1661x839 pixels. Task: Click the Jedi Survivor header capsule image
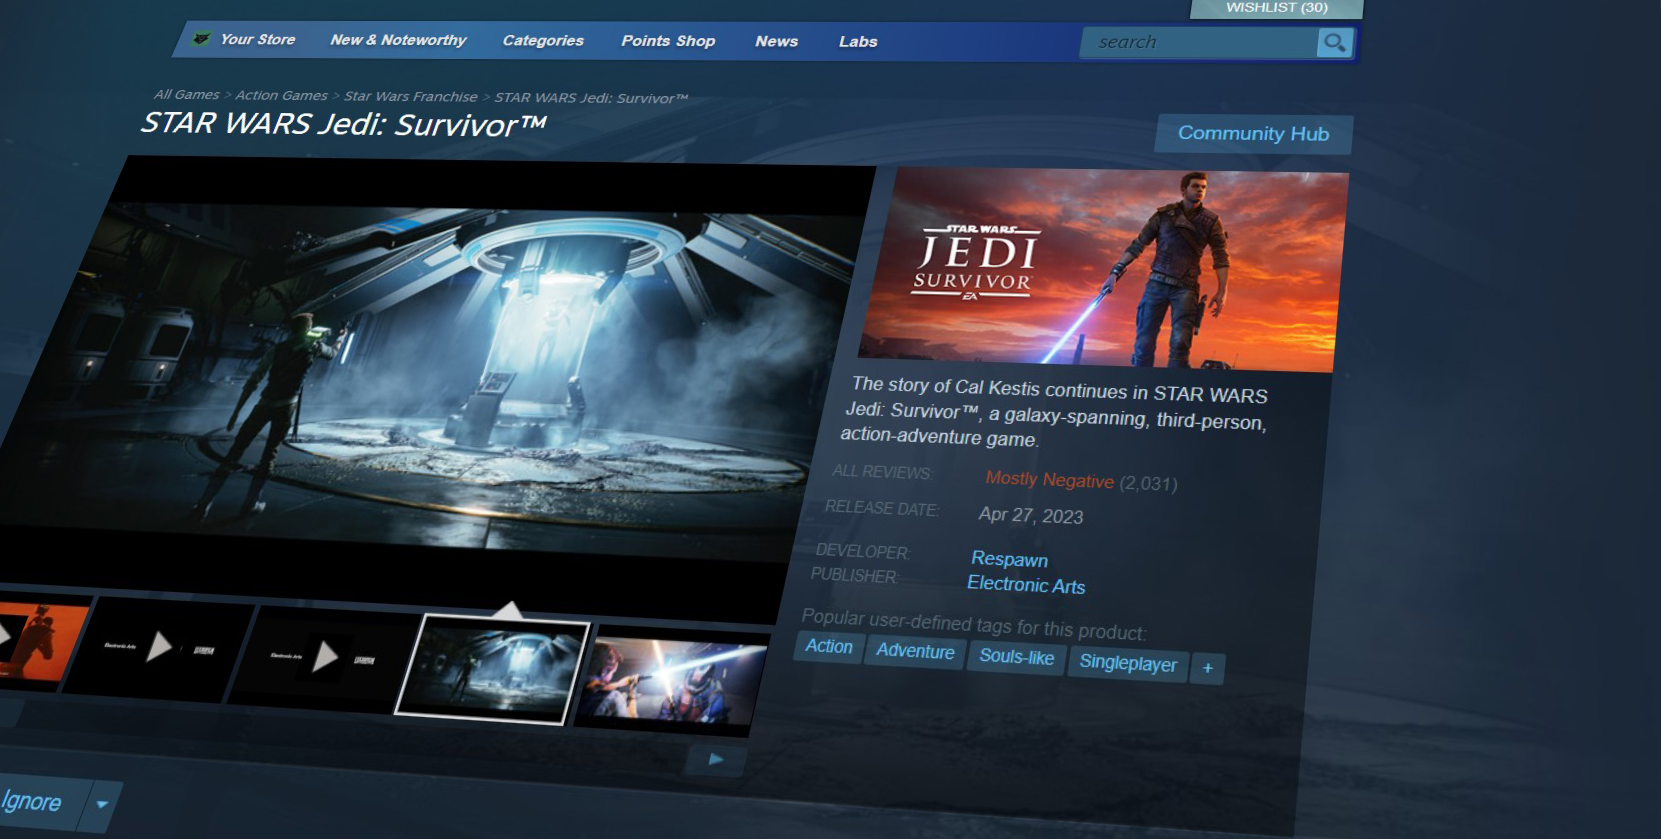pyautogui.click(x=1104, y=269)
